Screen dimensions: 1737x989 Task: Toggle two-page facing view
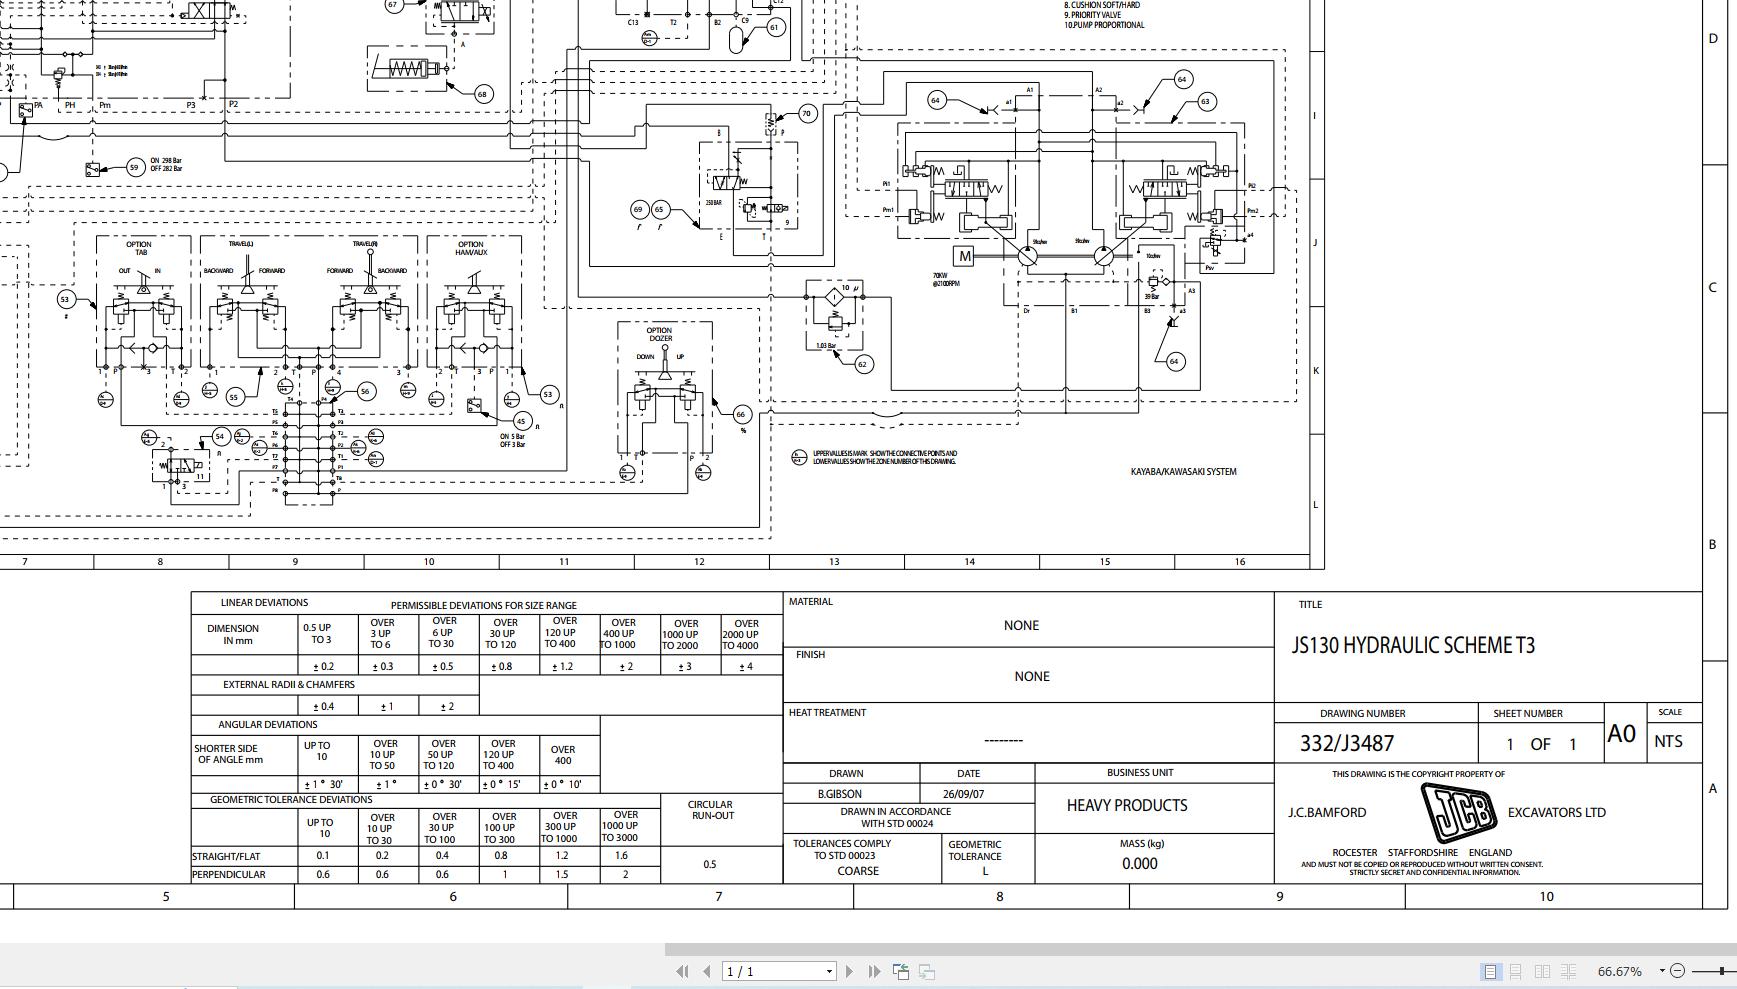tap(1542, 971)
